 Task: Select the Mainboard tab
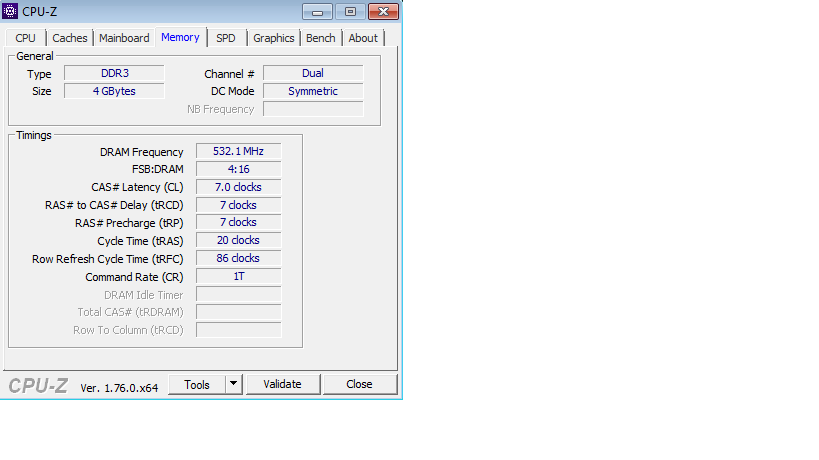tap(124, 38)
